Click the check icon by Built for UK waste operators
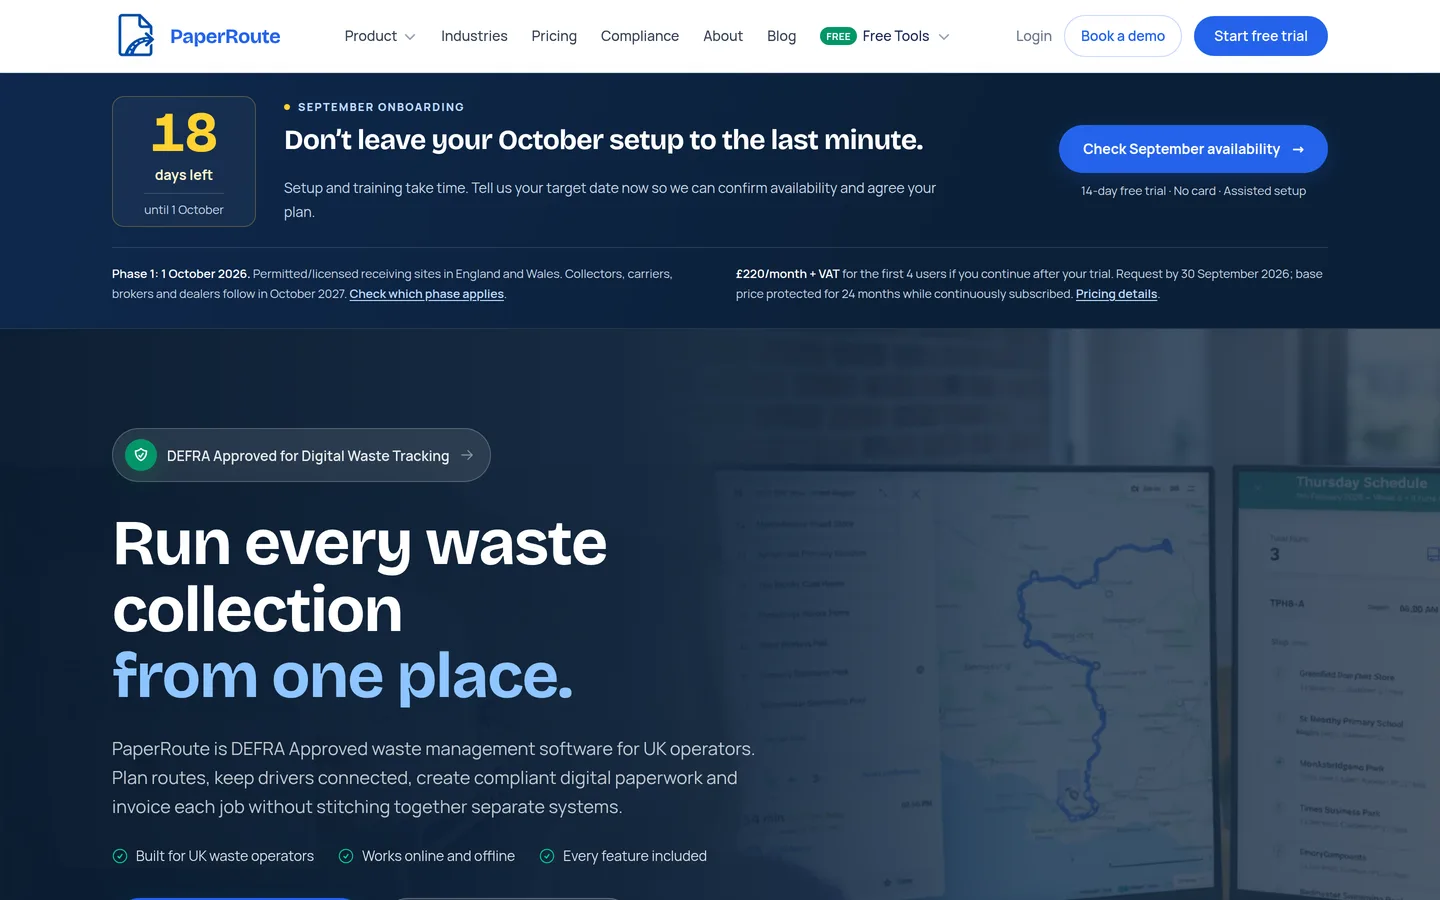This screenshot has height=900, width=1440. coord(120,856)
